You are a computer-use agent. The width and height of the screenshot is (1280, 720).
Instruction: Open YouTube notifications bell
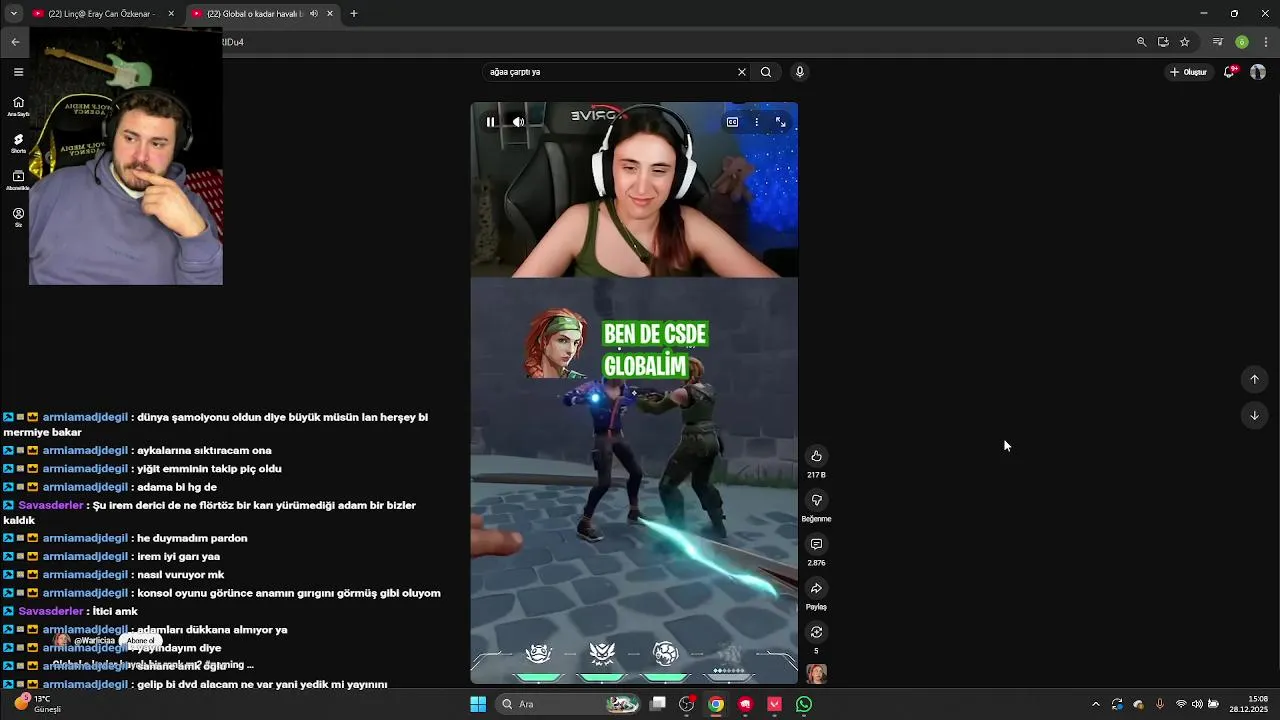1230,72
